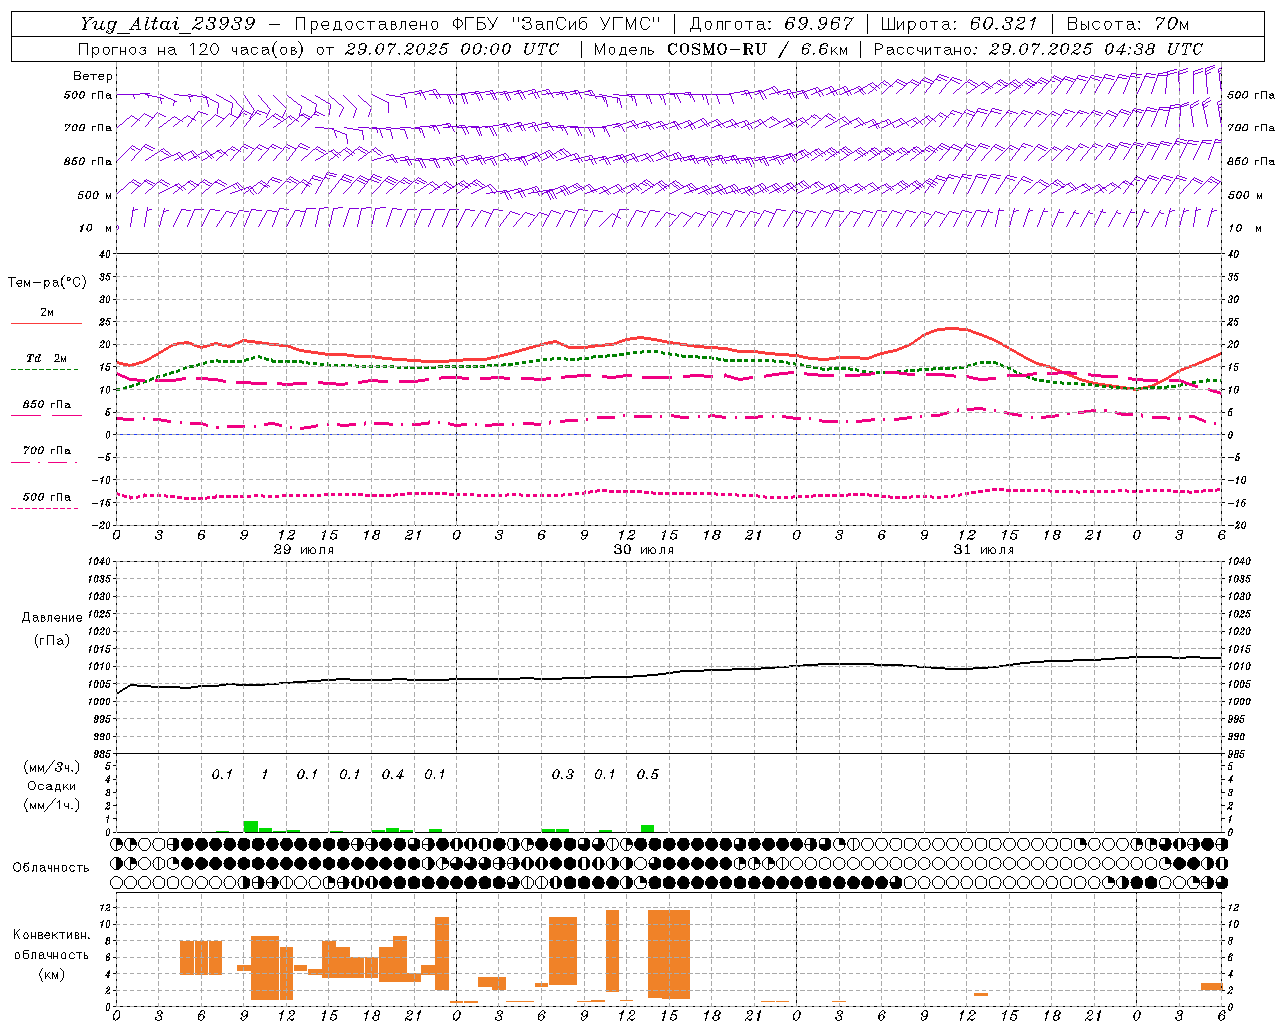The image size is (1280, 1024).
Task: Click the Конвективн. convective cloud label
Action: (x=51, y=935)
